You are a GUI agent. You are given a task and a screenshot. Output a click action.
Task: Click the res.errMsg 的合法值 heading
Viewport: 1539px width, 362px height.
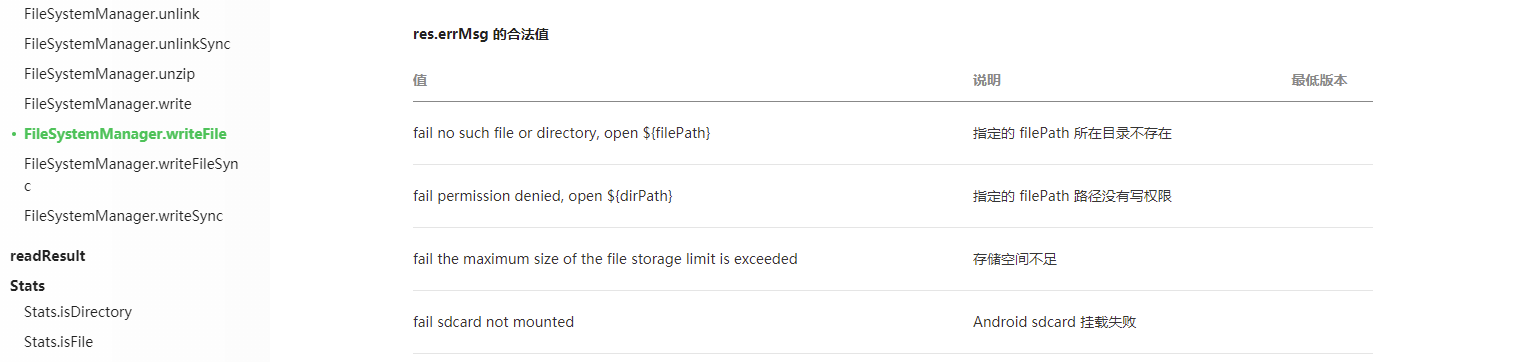click(x=481, y=35)
